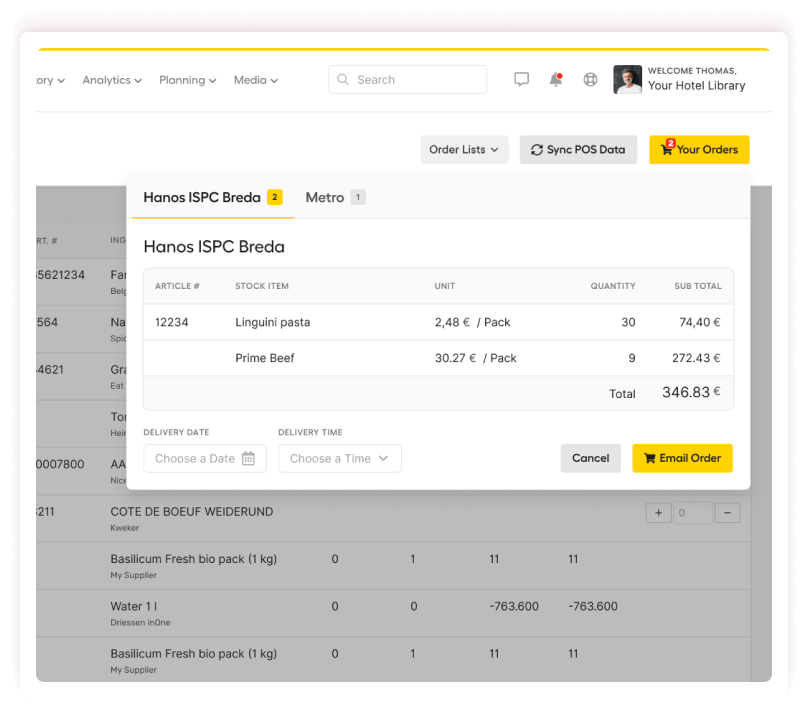Open the chat messages icon
The image size is (808, 706).
coord(521,79)
